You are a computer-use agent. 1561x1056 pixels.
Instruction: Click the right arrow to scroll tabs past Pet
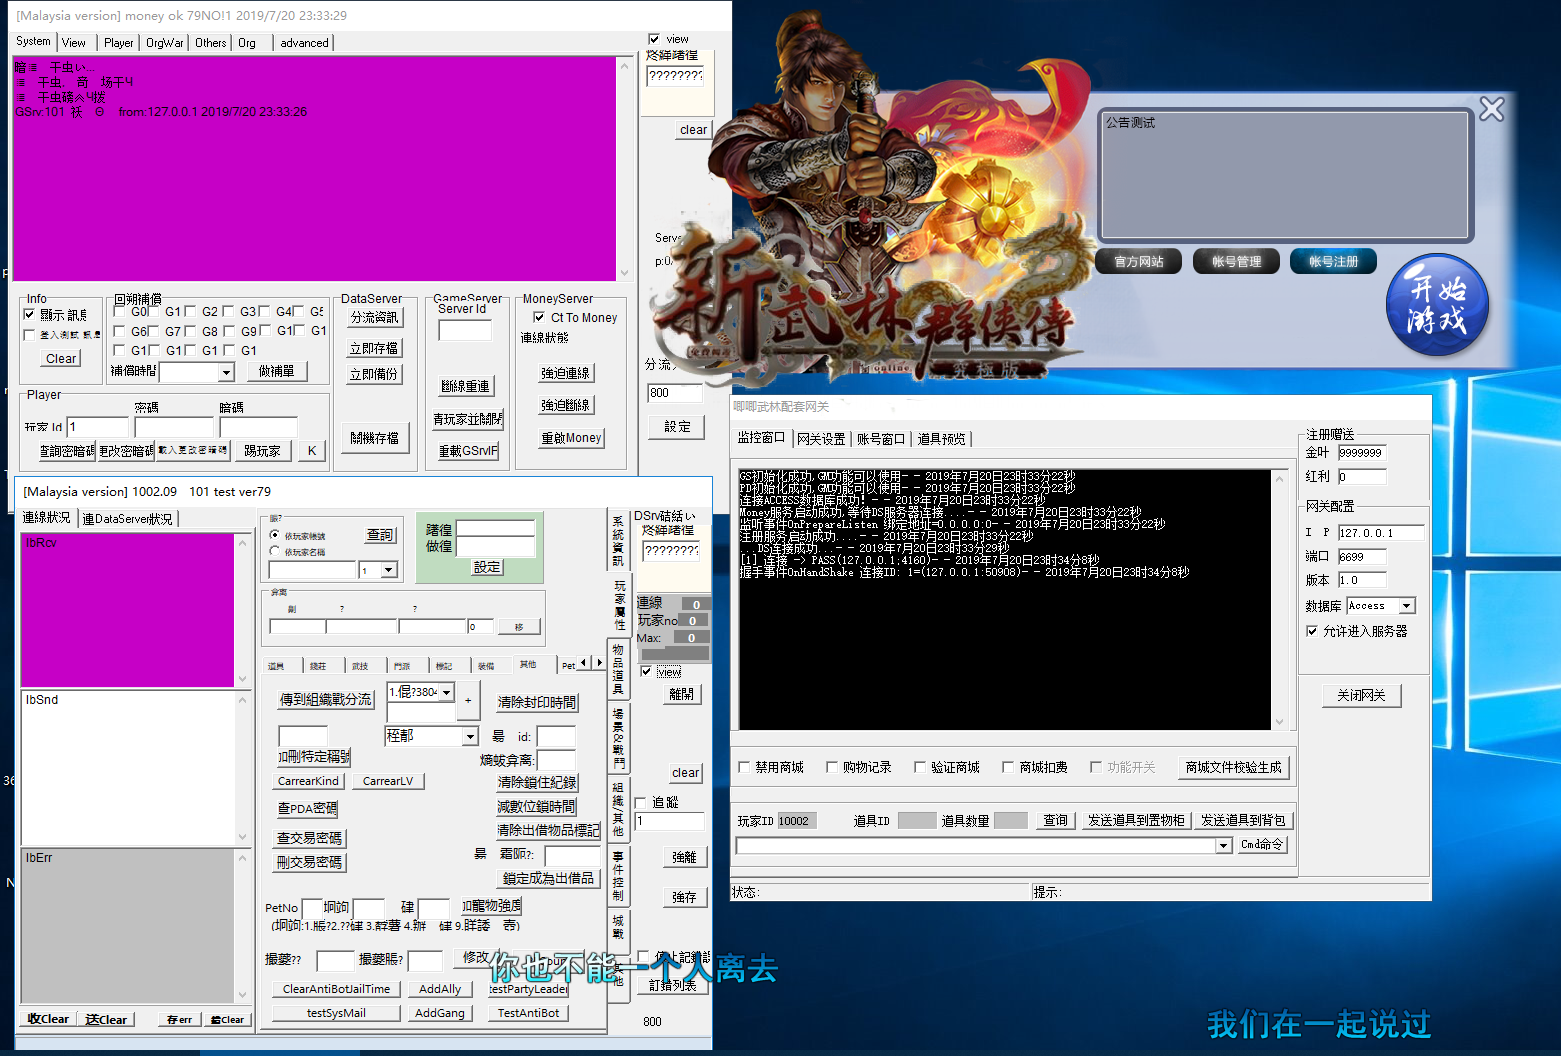599,663
